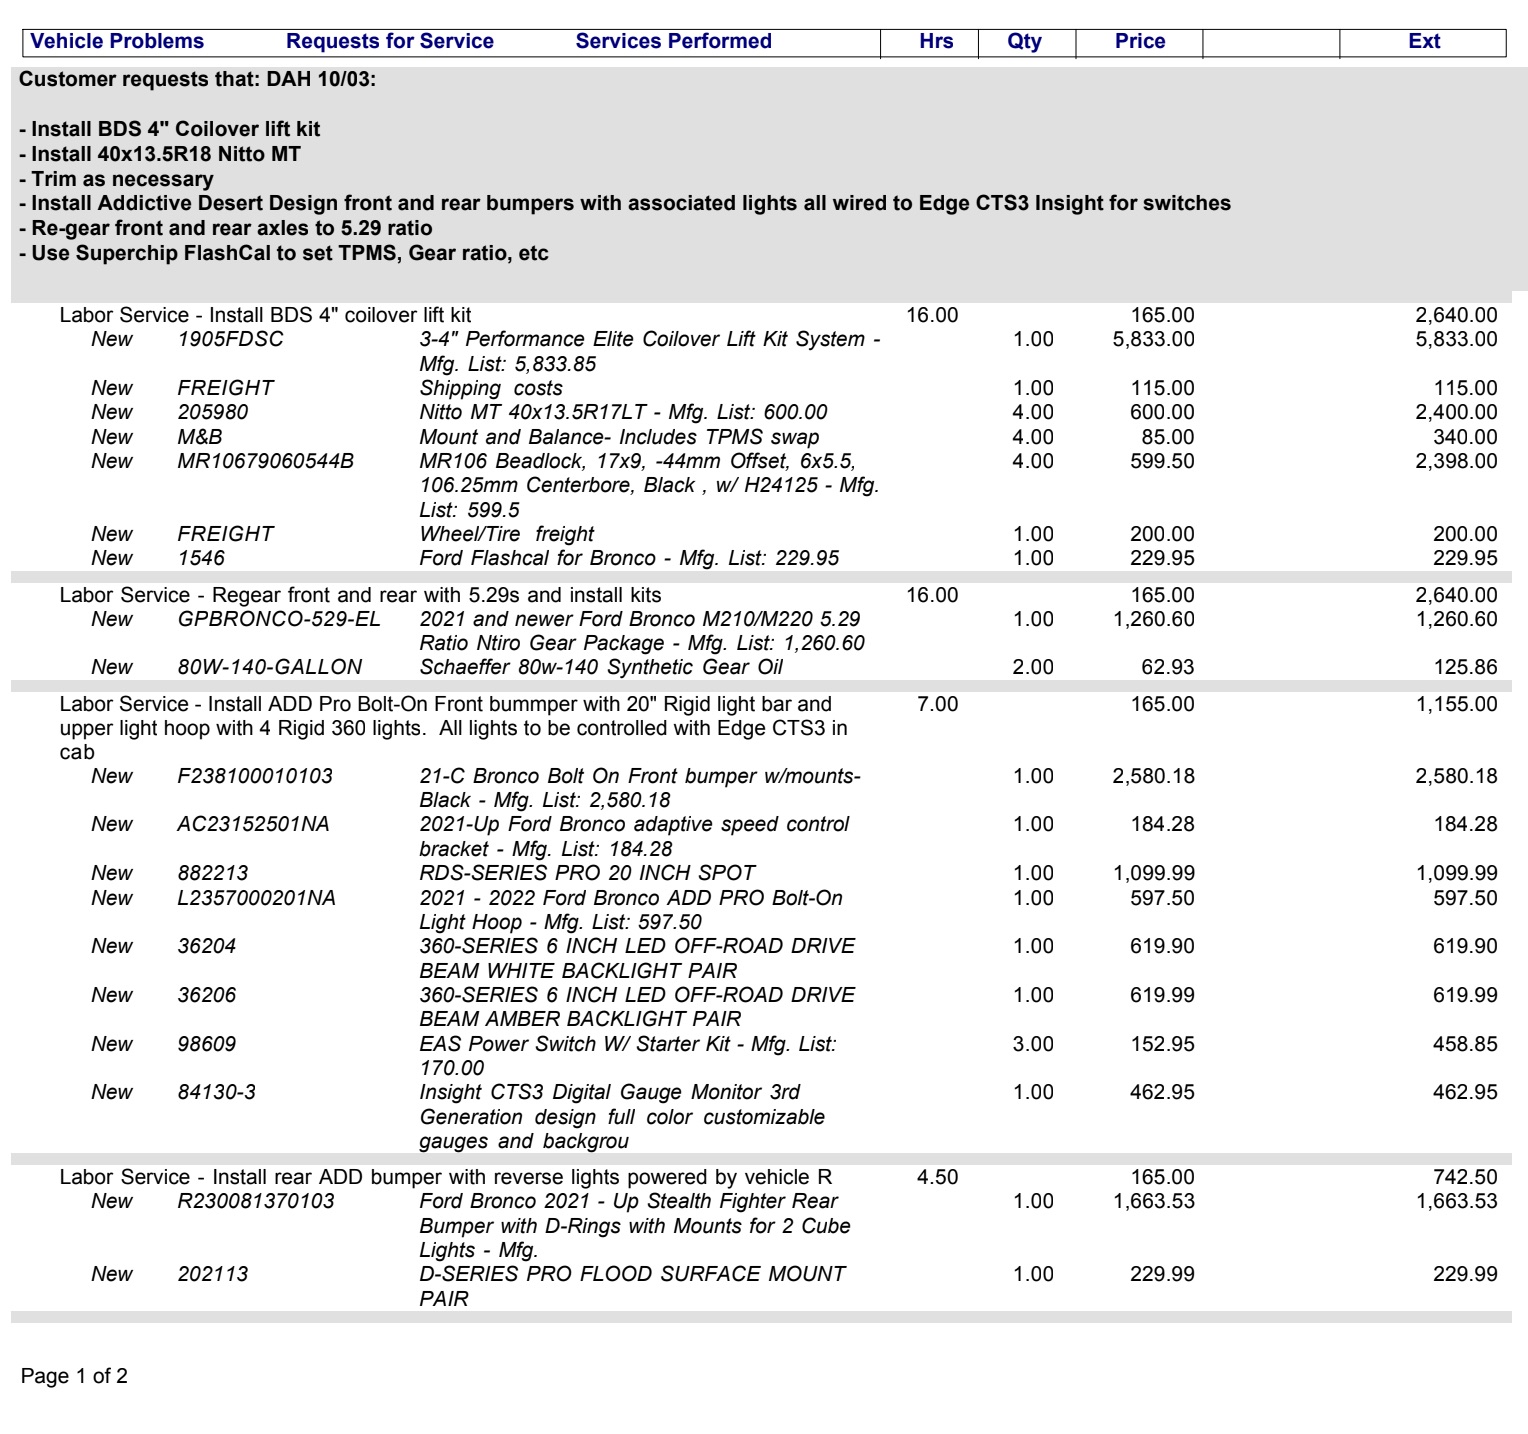1528x1434 pixels.
Task: Click the "Re-gear front and rear axles" request line
Action: pyautogui.click(x=226, y=229)
